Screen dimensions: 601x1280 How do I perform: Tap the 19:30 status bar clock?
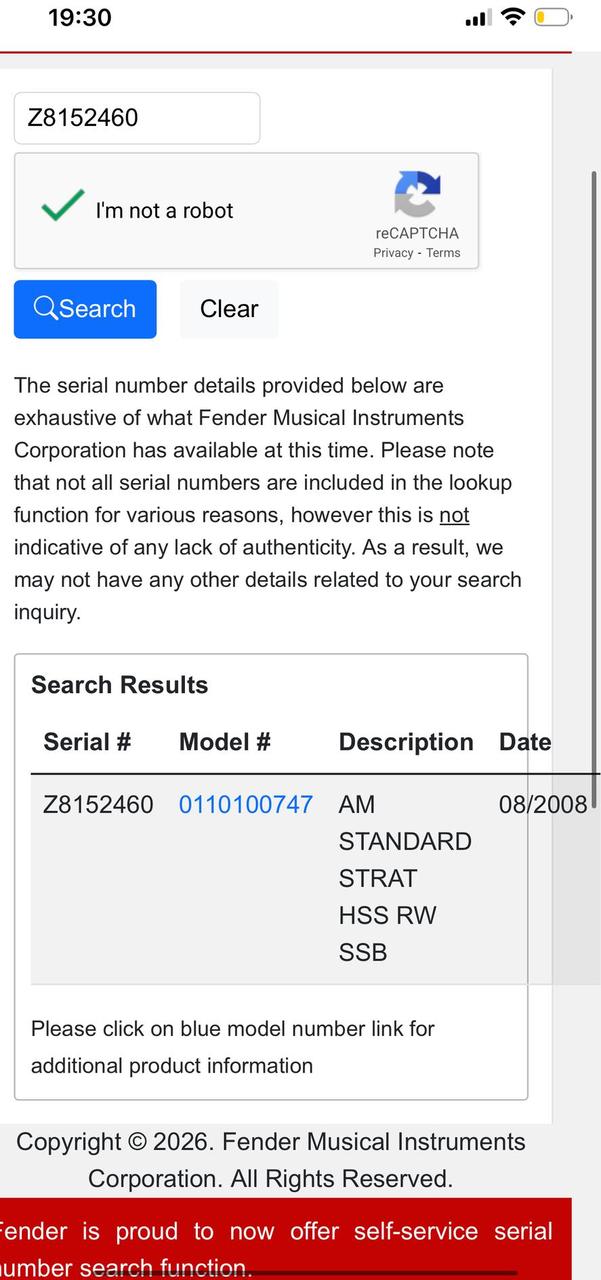pos(80,17)
